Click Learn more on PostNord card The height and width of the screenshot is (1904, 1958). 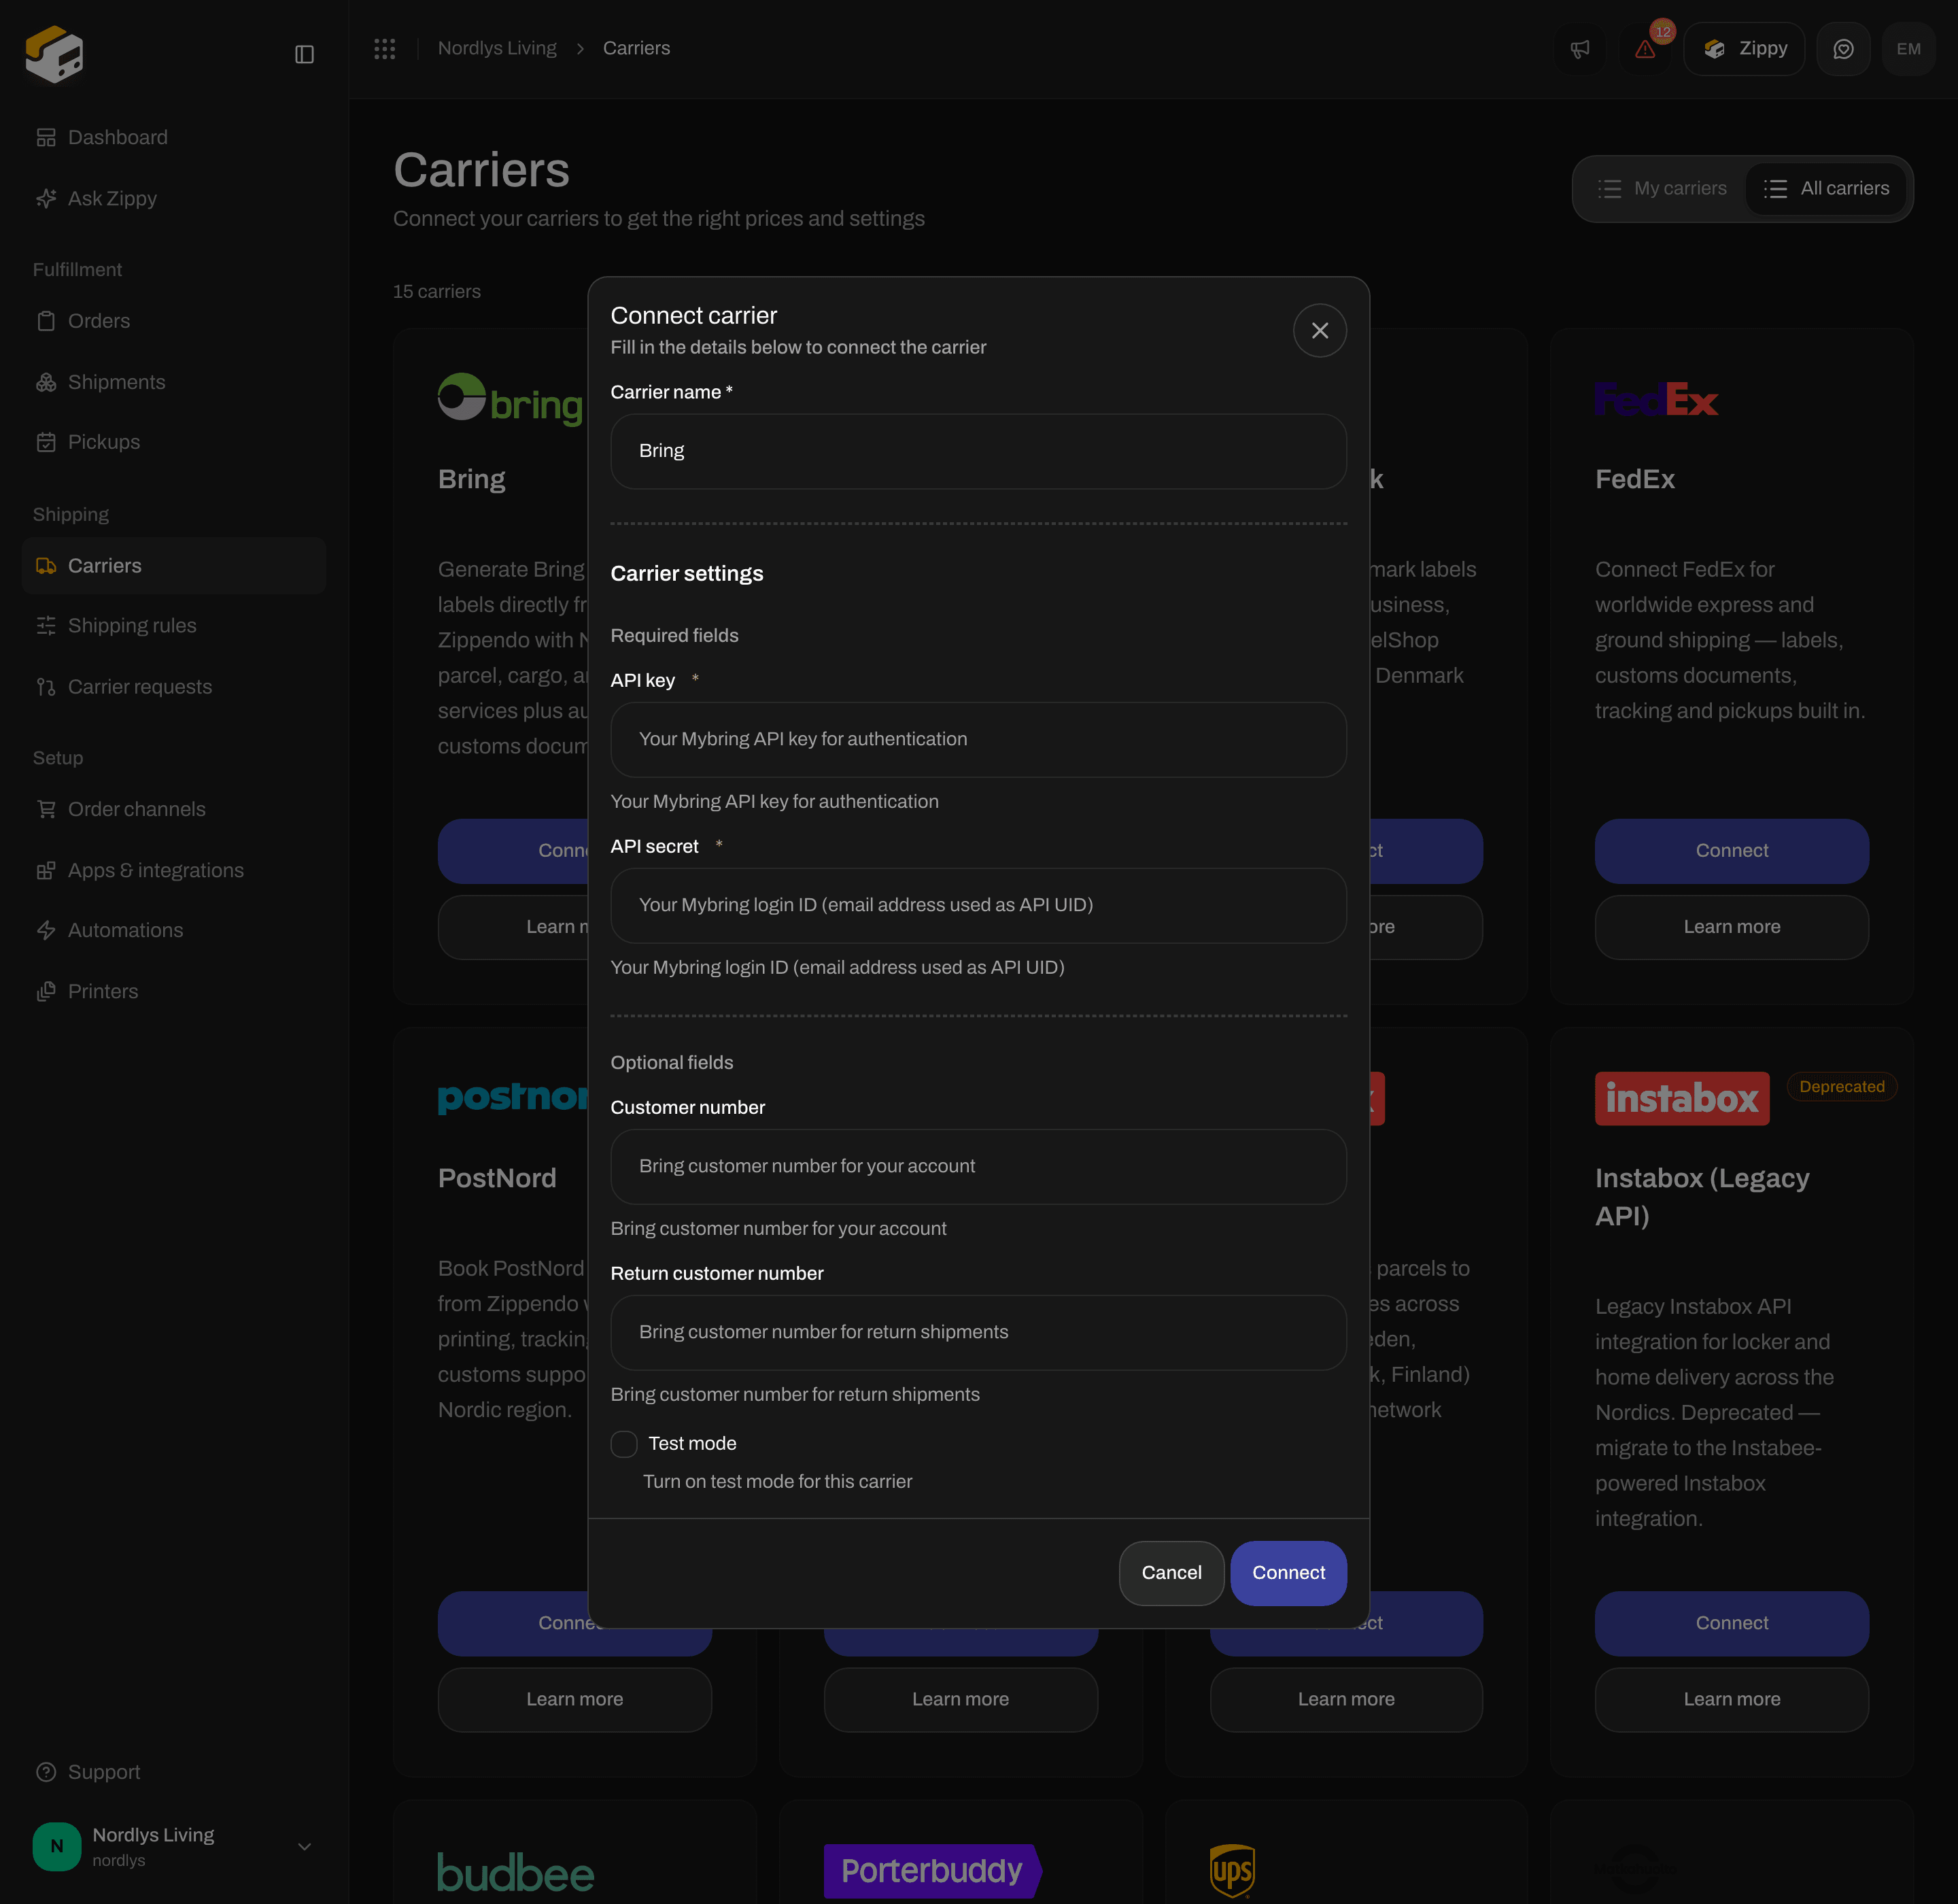click(x=574, y=1699)
